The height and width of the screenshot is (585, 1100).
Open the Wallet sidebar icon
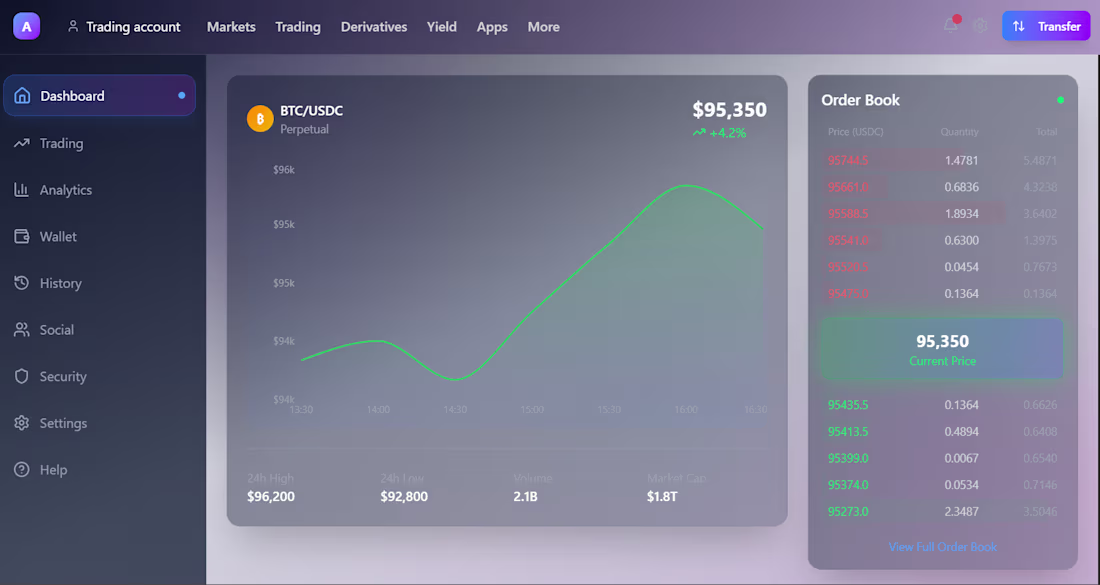point(22,236)
